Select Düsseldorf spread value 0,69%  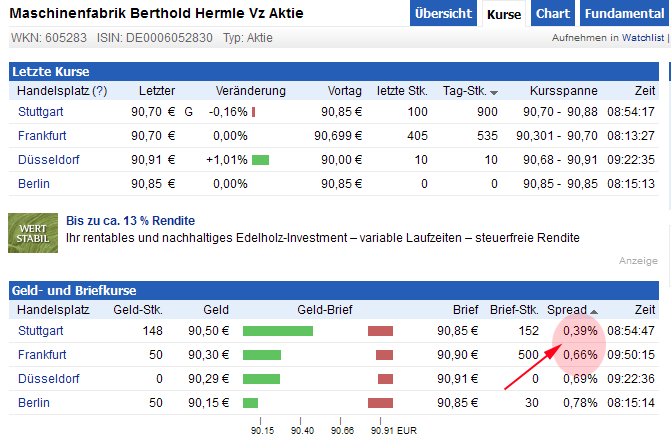(x=580, y=379)
